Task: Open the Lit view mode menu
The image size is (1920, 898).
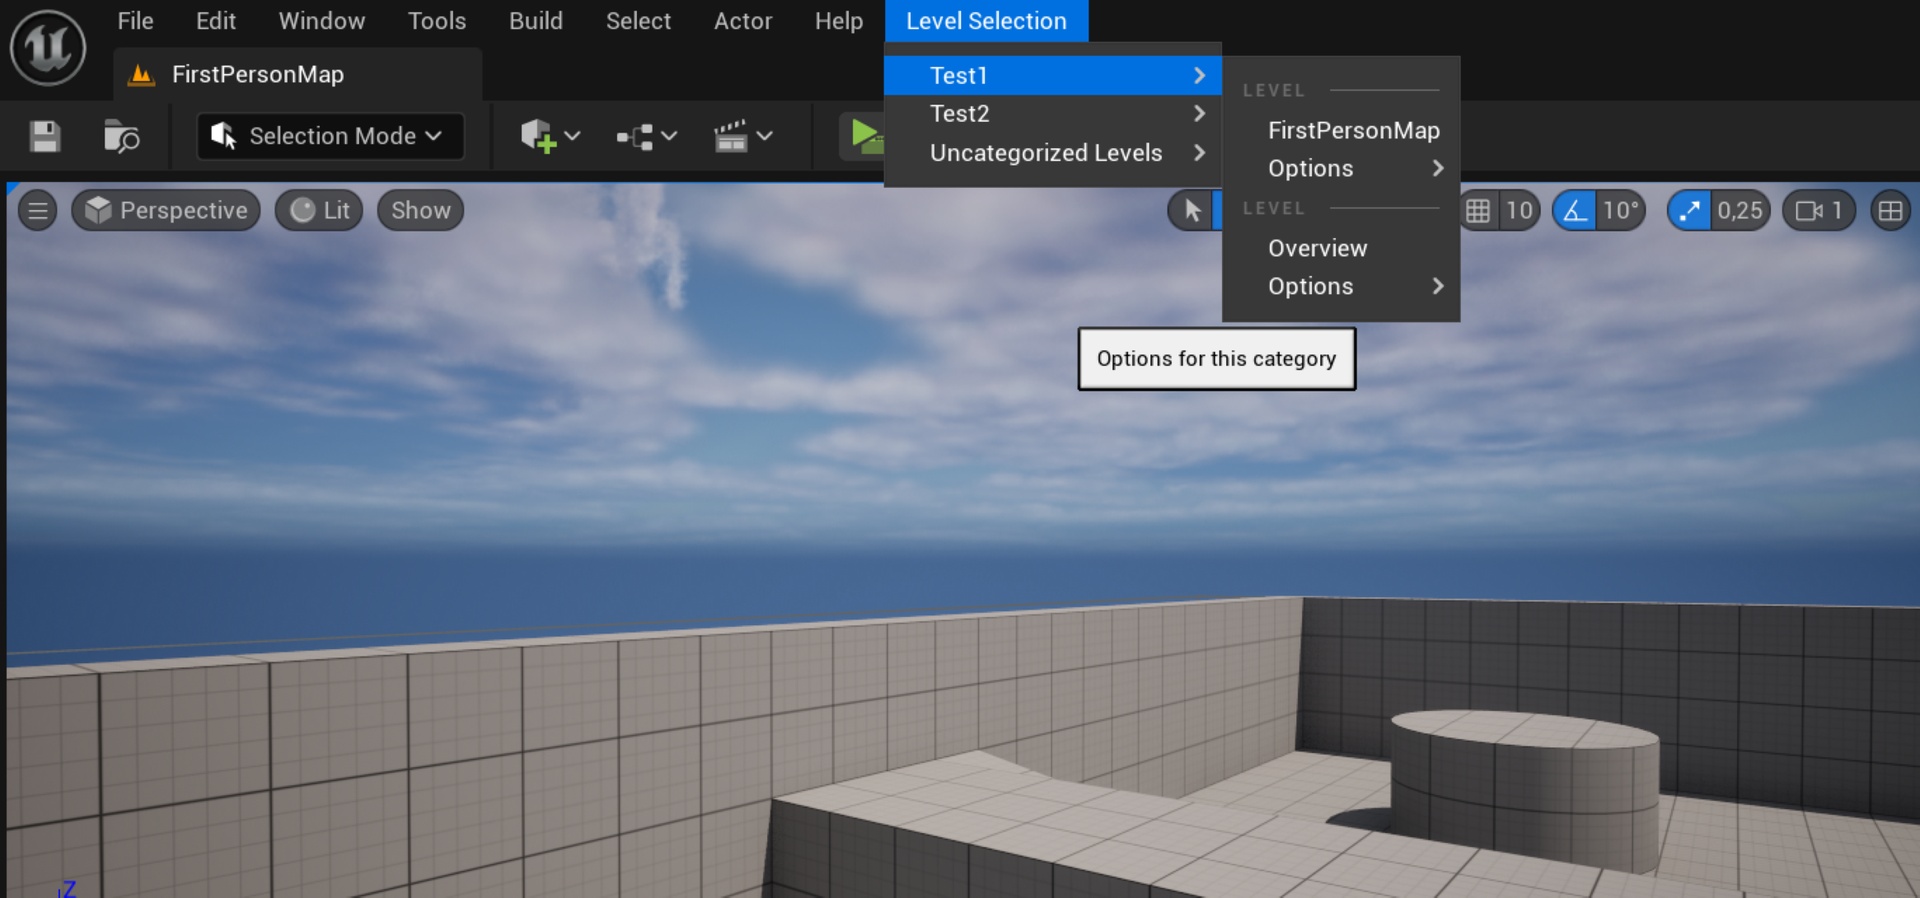Action: [319, 211]
